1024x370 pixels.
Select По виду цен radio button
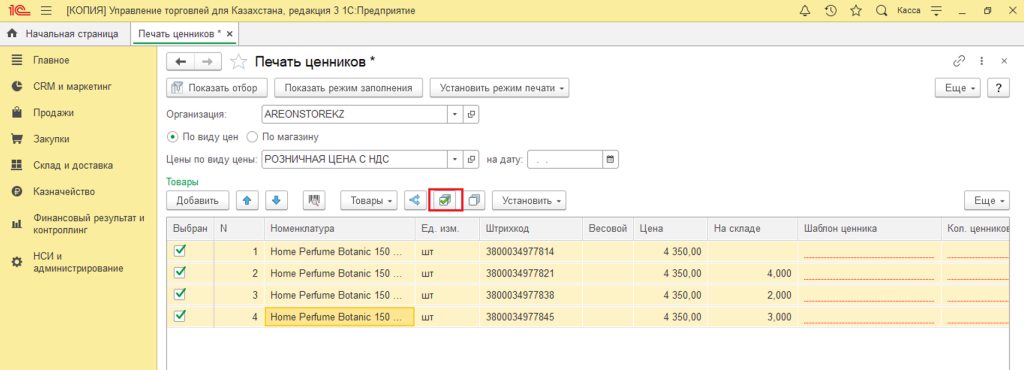click(x=173, y=137)
